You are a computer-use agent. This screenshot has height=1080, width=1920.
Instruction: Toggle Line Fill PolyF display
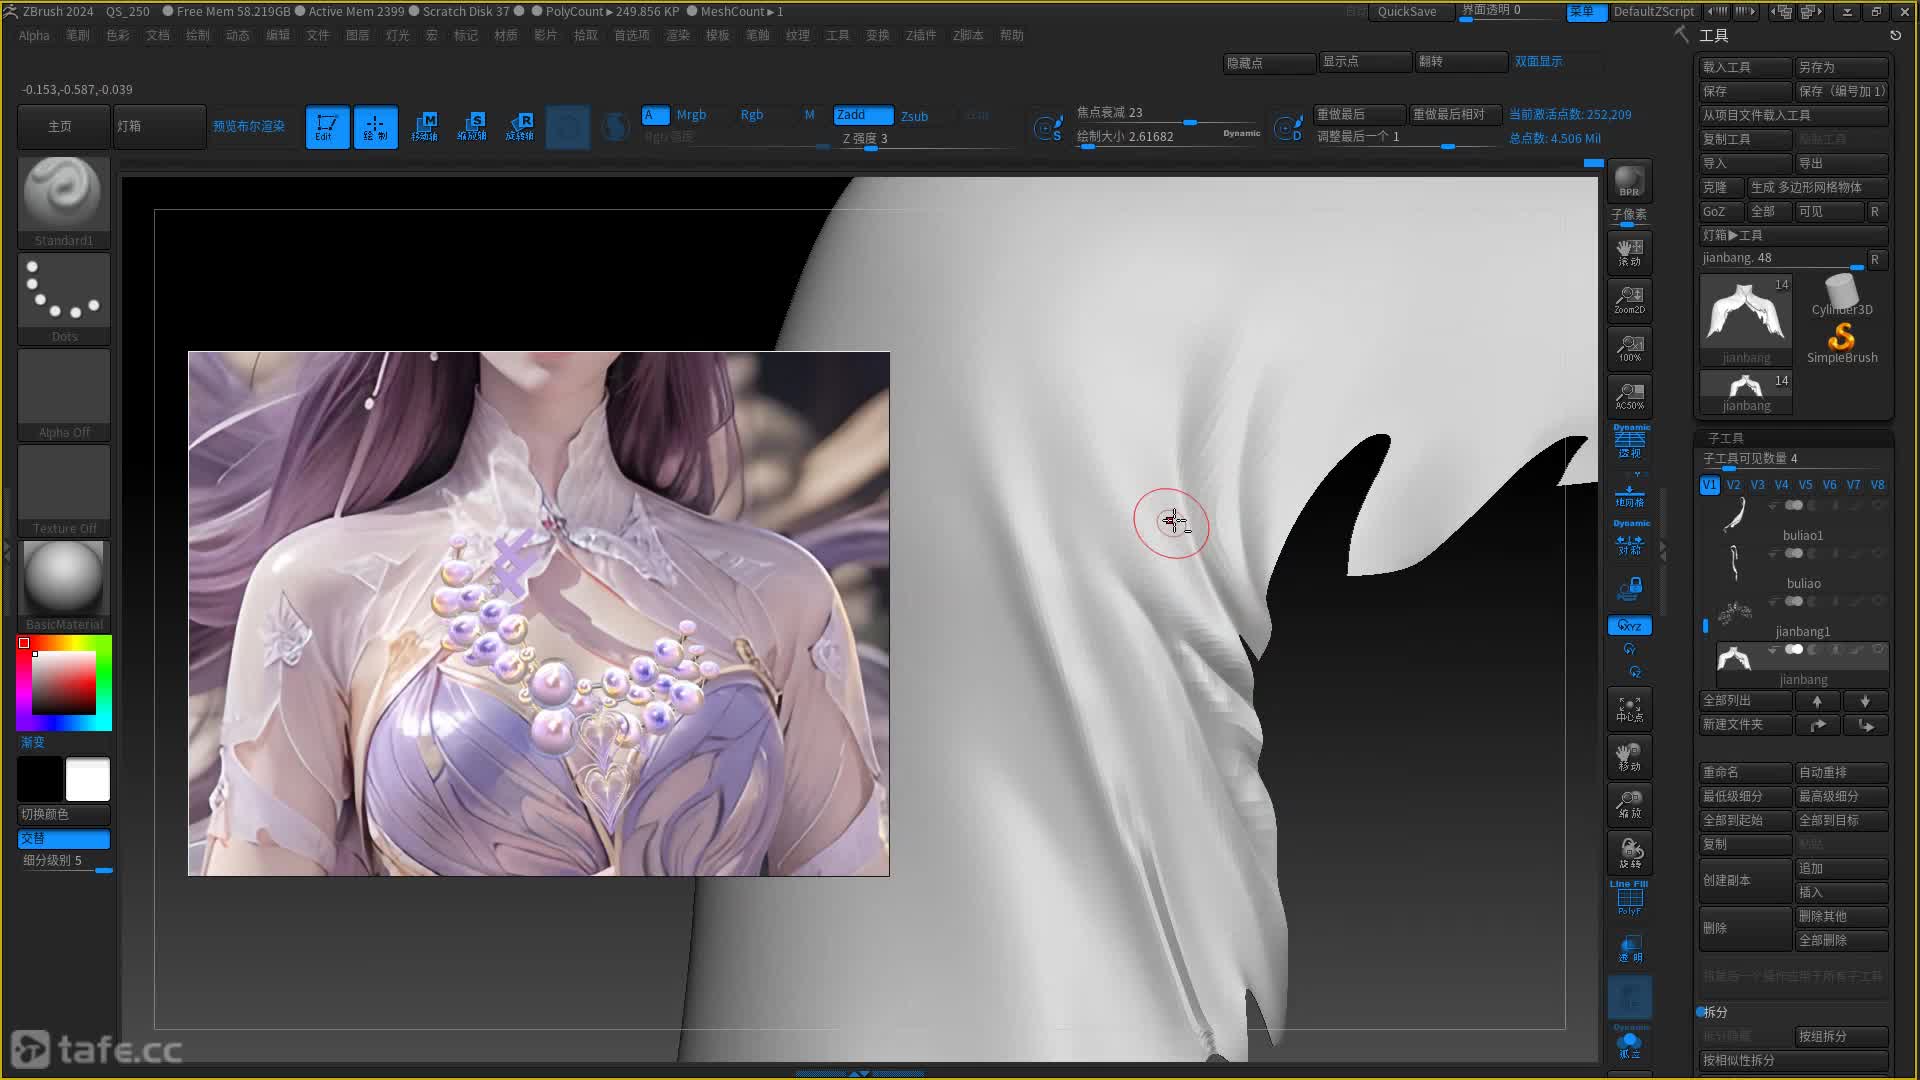[x=1629, y=898]
